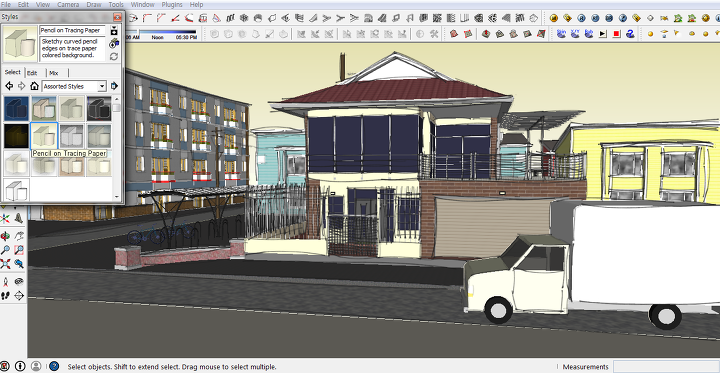Viewport: 720px width, 373px height.
Task: Toggle the secondary selection pane icon
Action: pyautogui.click(x=114, y=31)
